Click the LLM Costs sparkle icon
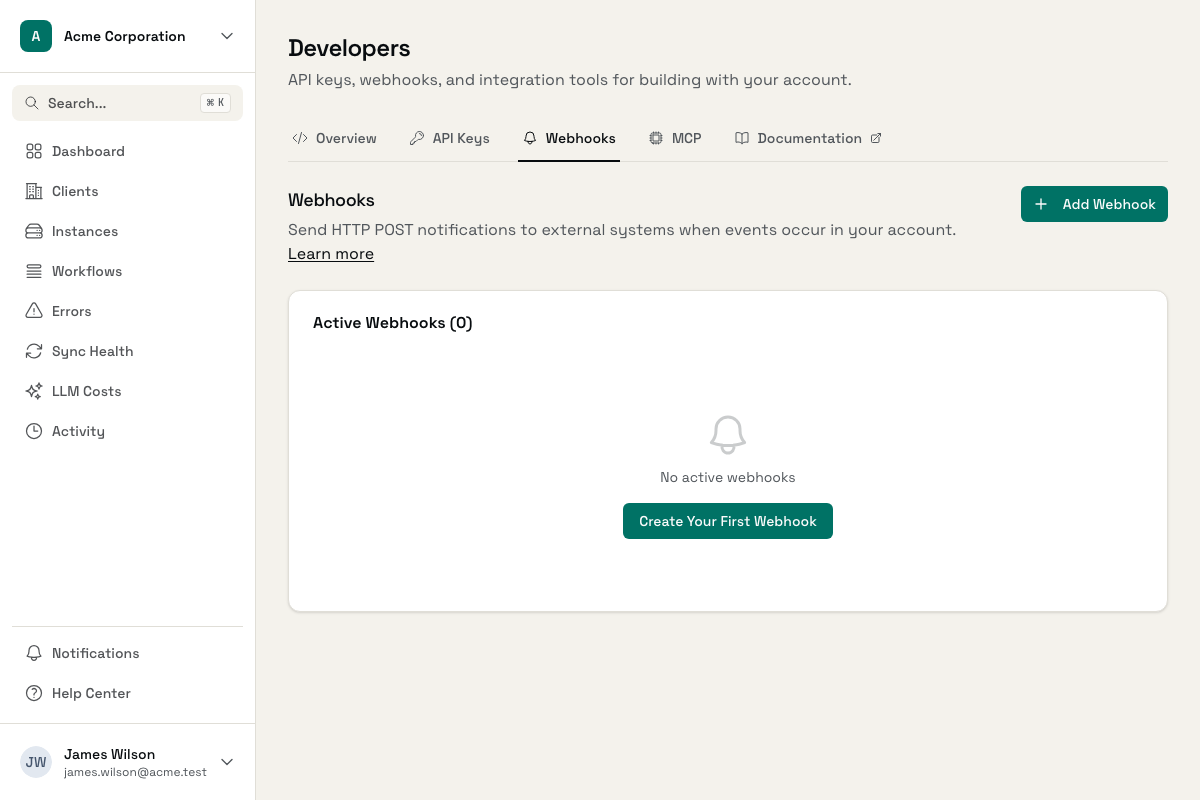This screenshot has width=1200, height=800. coord(34,391)
